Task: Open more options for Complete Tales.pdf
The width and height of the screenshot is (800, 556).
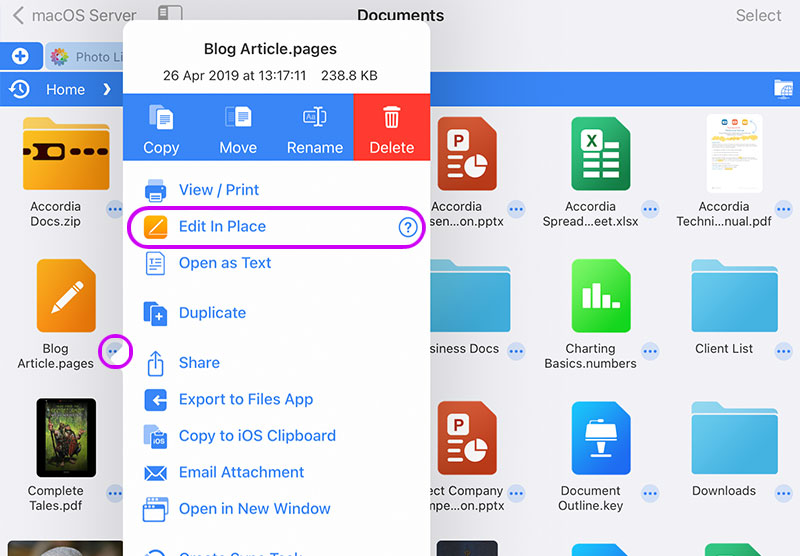Action: coord(115,493)
